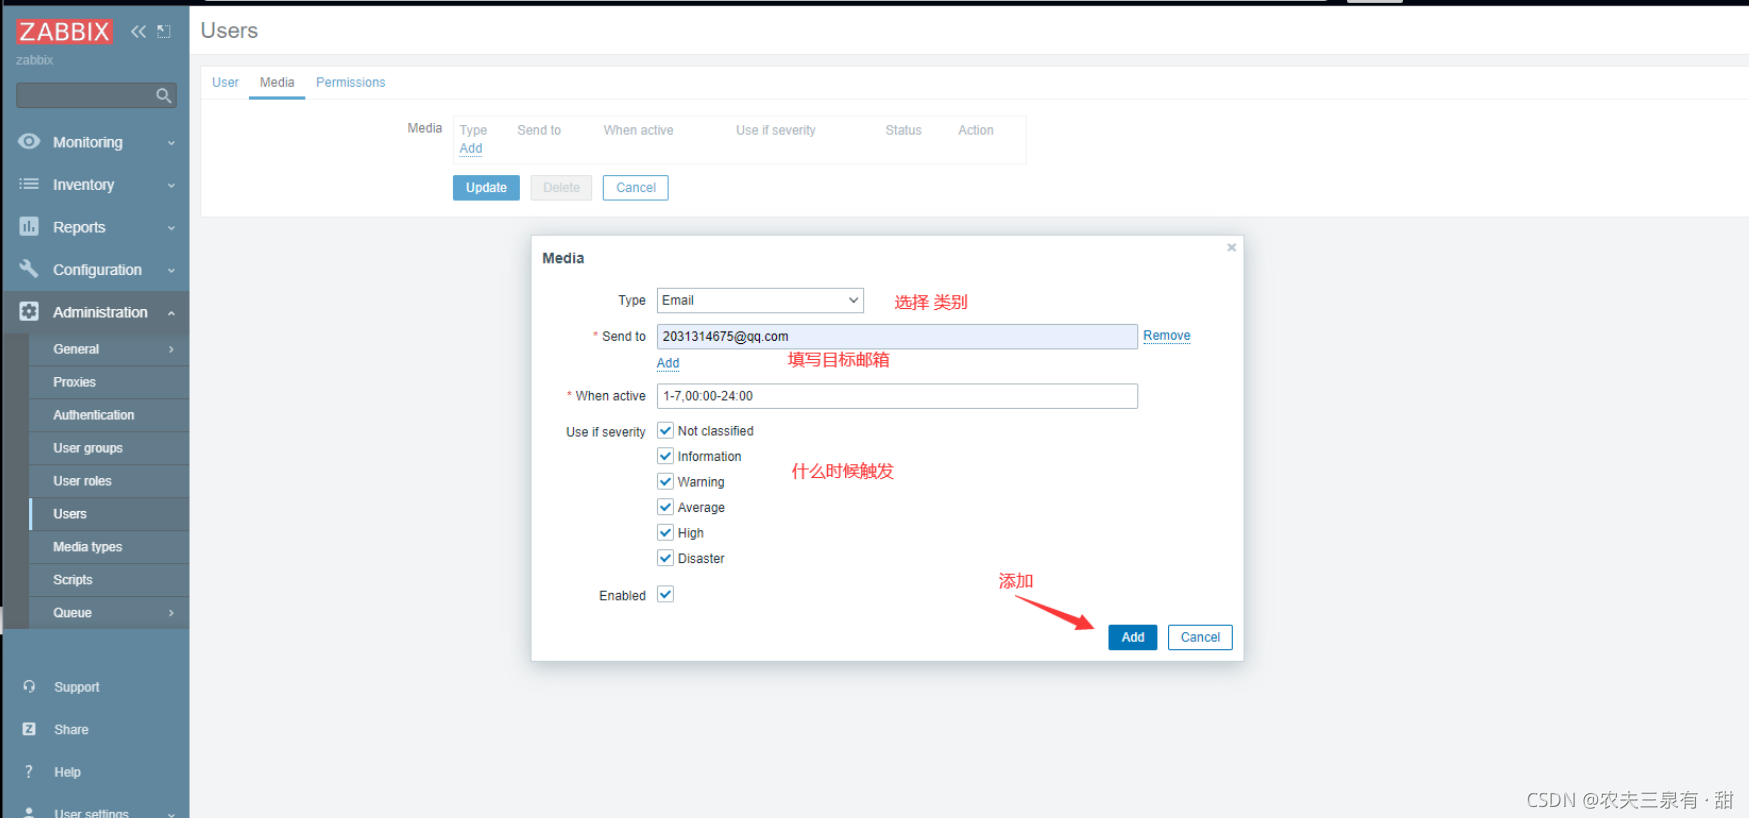1749x818 pixels.
Task: Click Add link in Media table
Action: click(x=471, y=148)
